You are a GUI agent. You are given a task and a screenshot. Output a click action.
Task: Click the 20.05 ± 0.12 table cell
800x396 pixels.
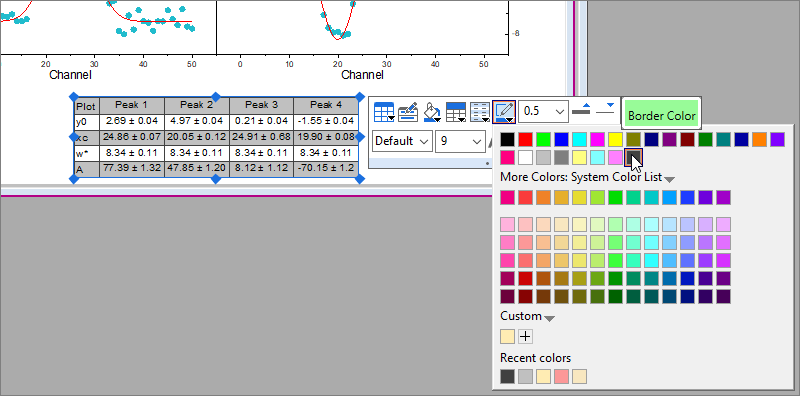coord(196,137)
